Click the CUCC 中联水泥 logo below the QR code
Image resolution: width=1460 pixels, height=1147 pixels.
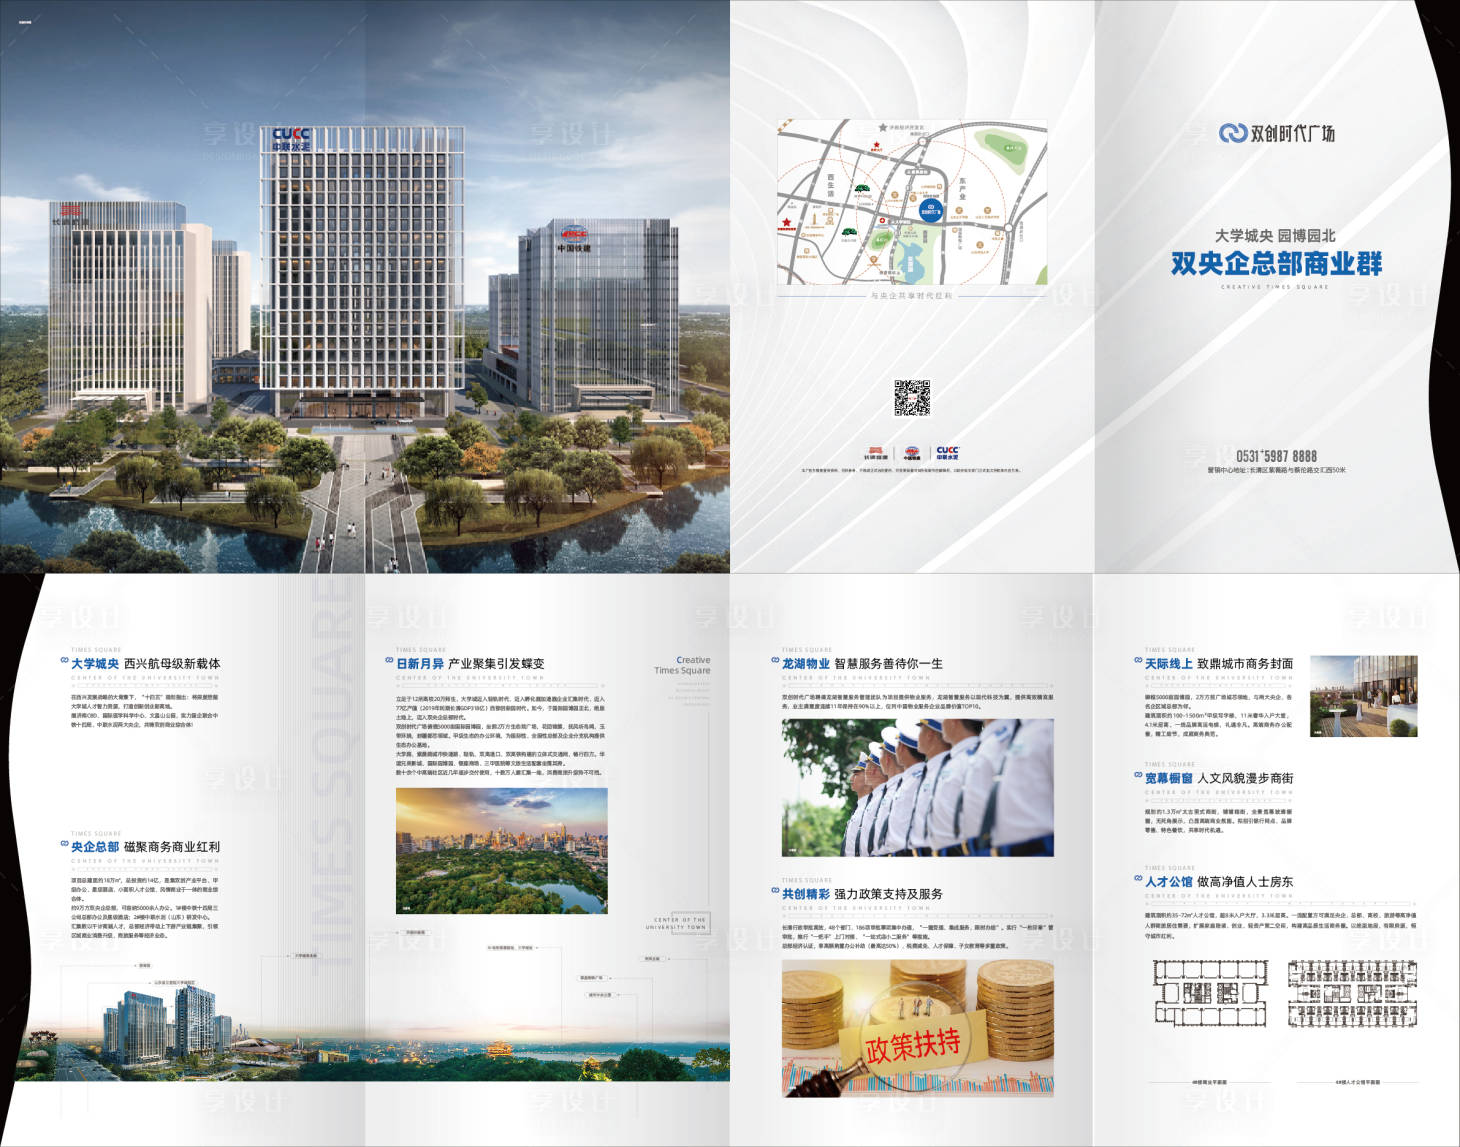pos(947,452)
